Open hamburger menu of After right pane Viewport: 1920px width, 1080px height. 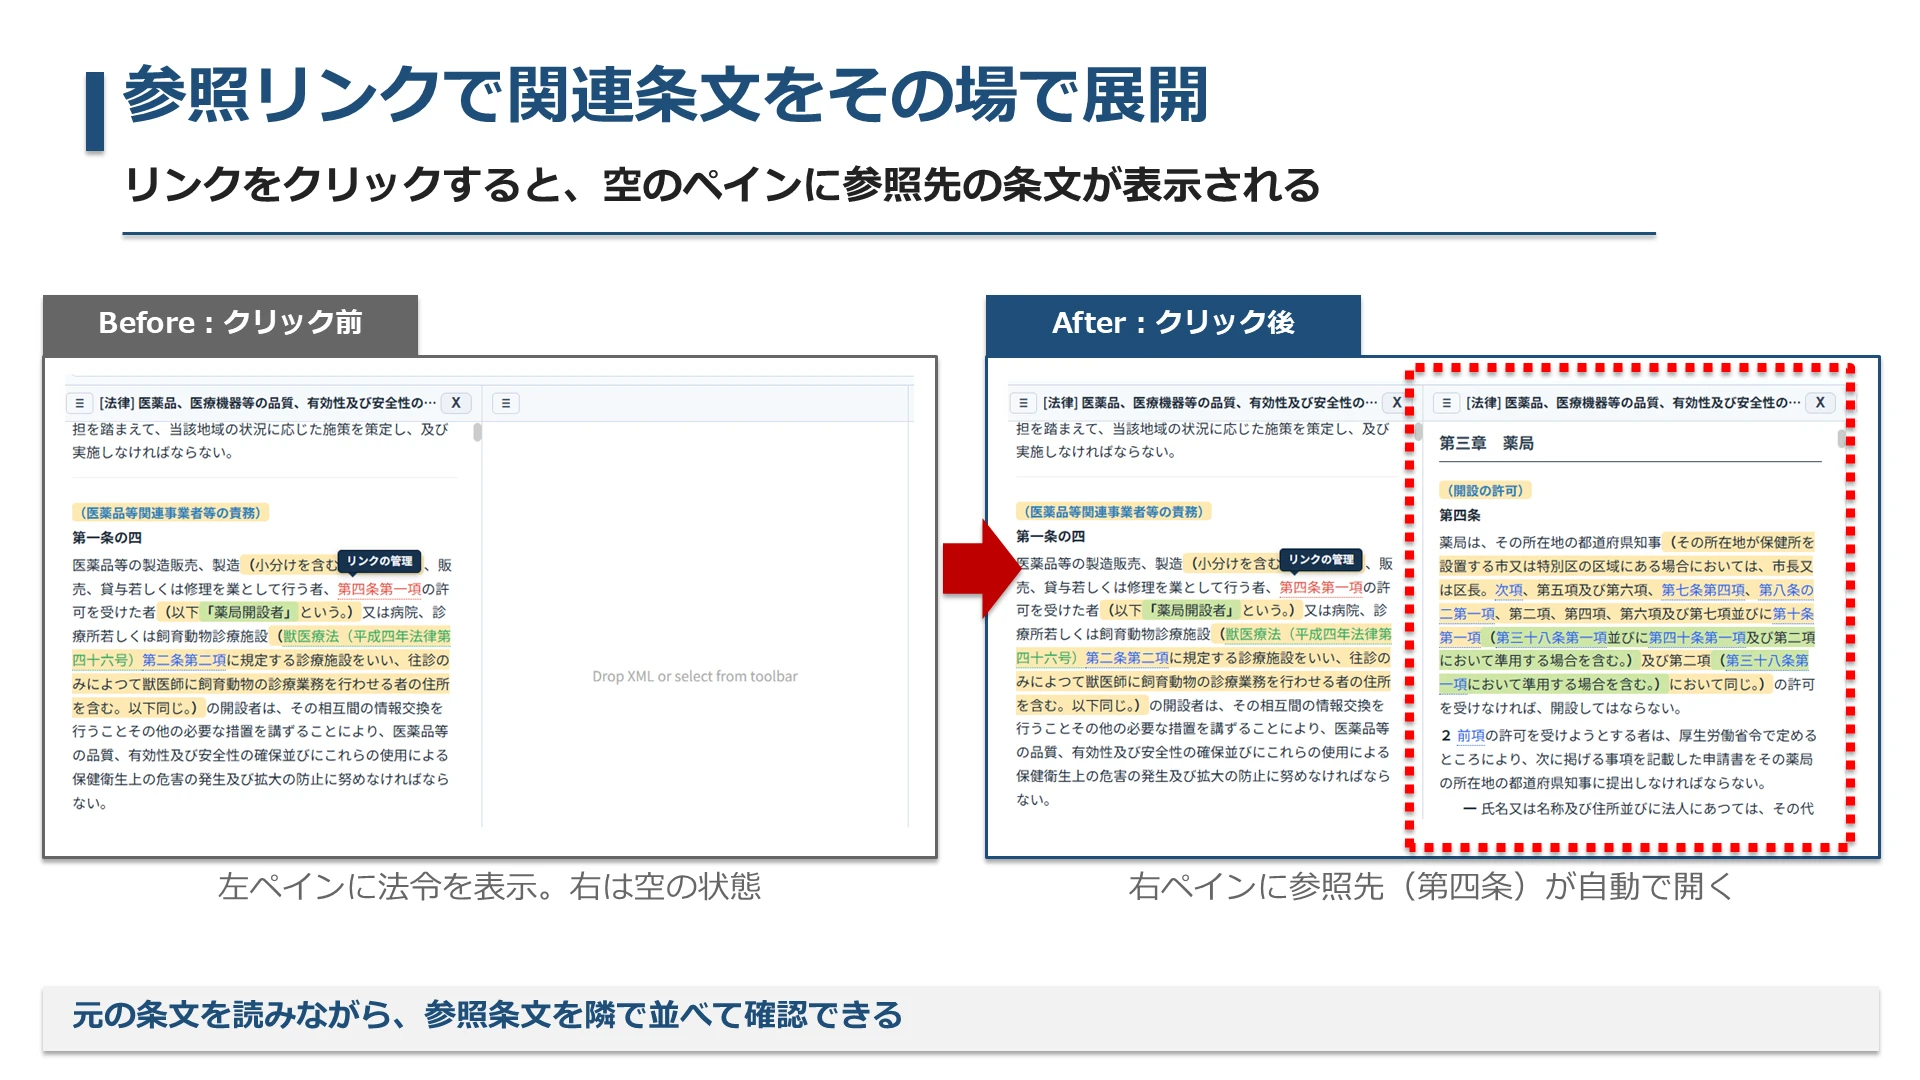(1446, 403)
